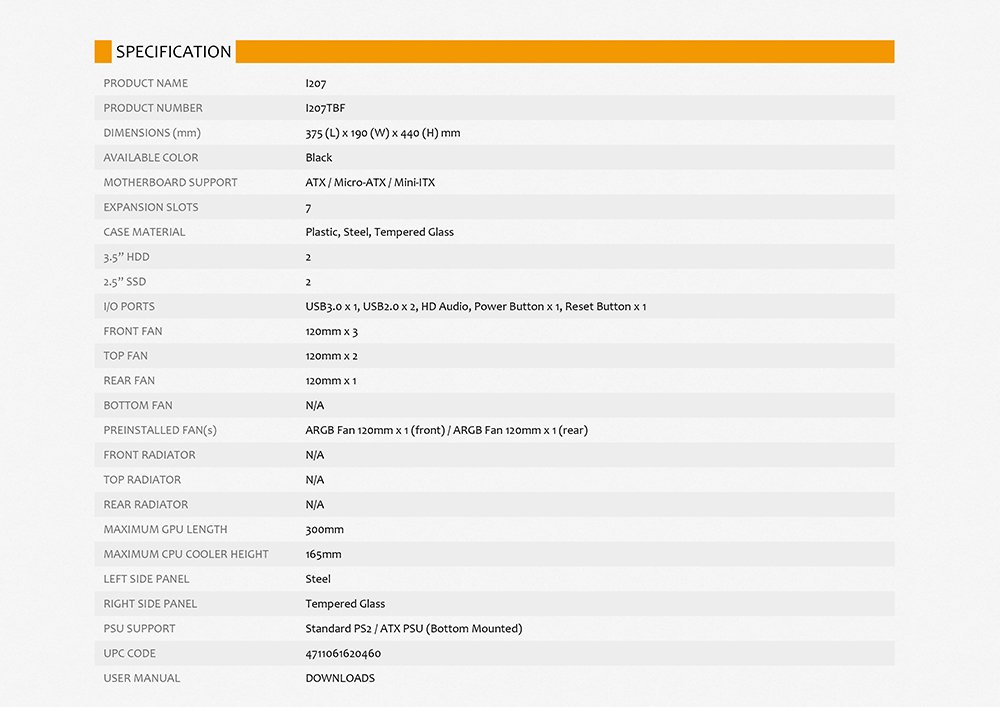Select the product number "I207TBF"
Screen dimensions: 1000x707
coord(325,108)
